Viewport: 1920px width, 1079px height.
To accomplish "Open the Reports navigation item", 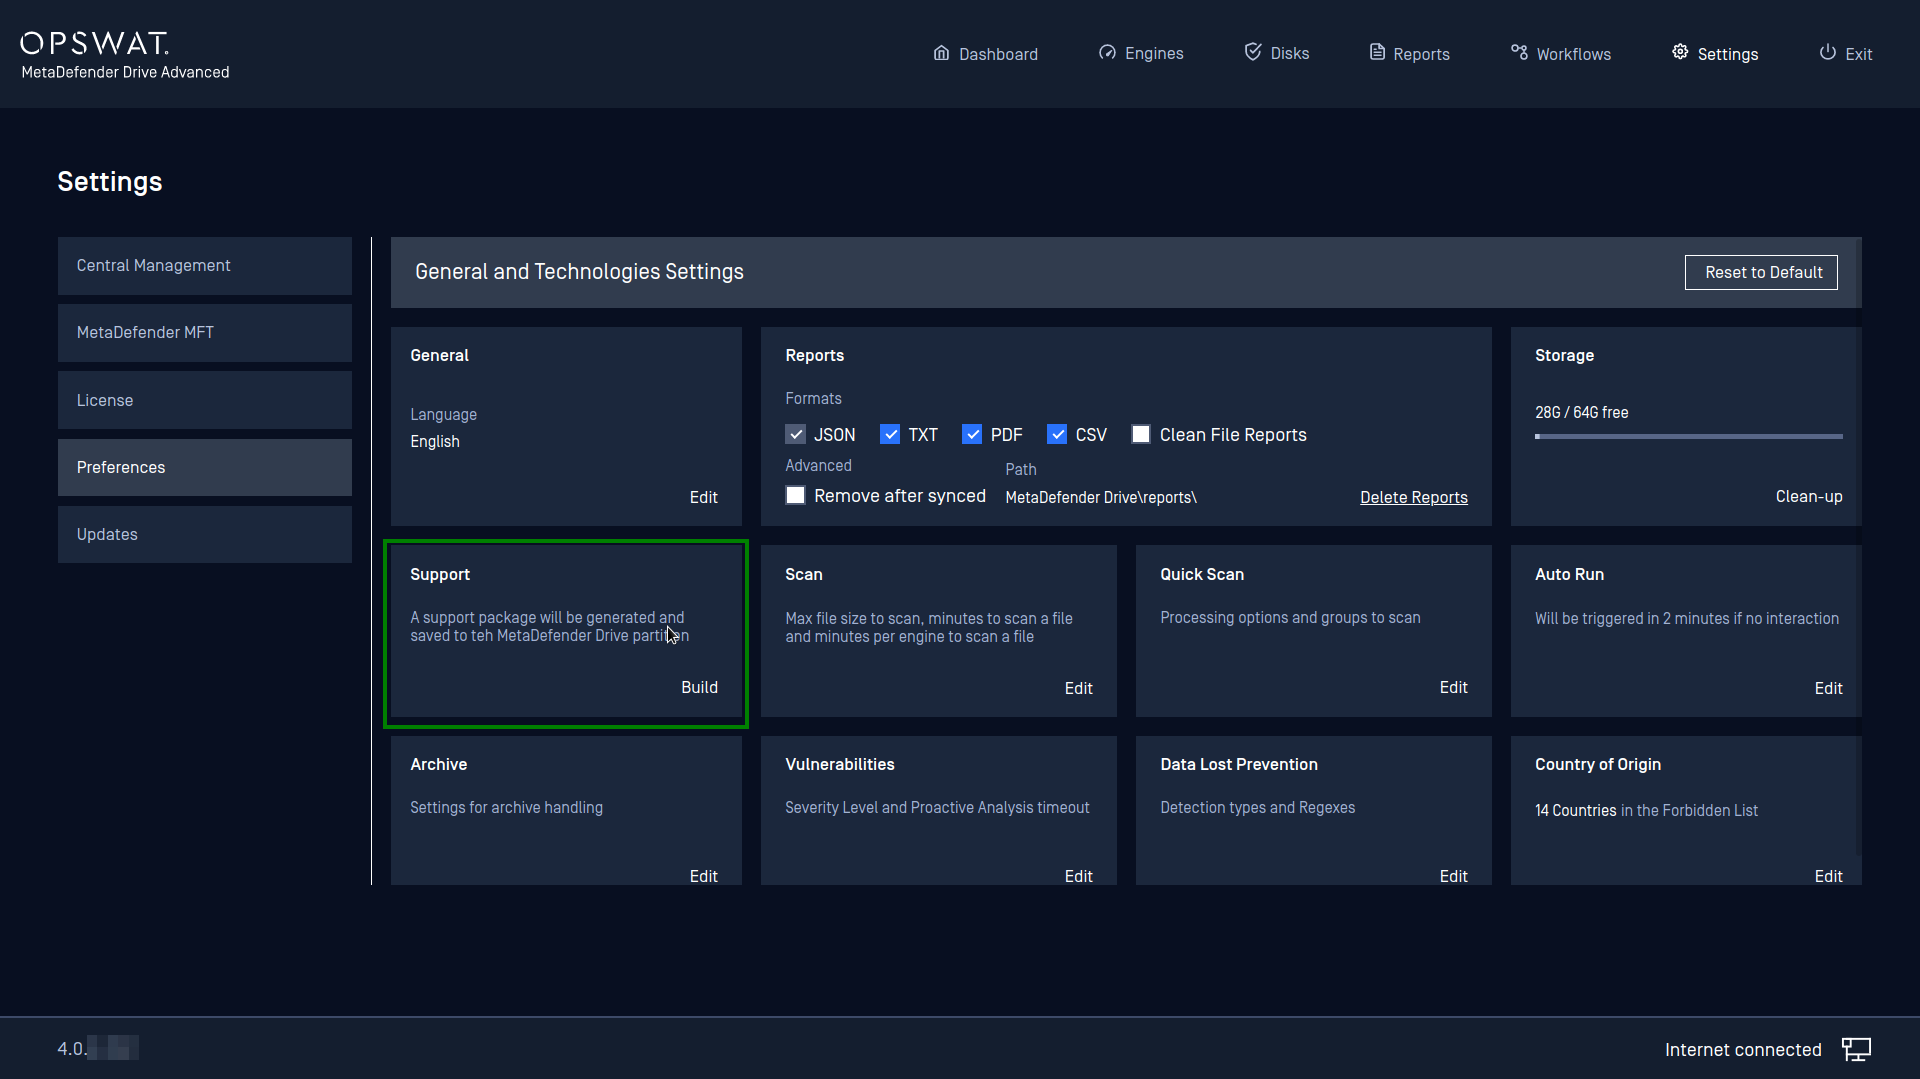I will pos(1409,54).
